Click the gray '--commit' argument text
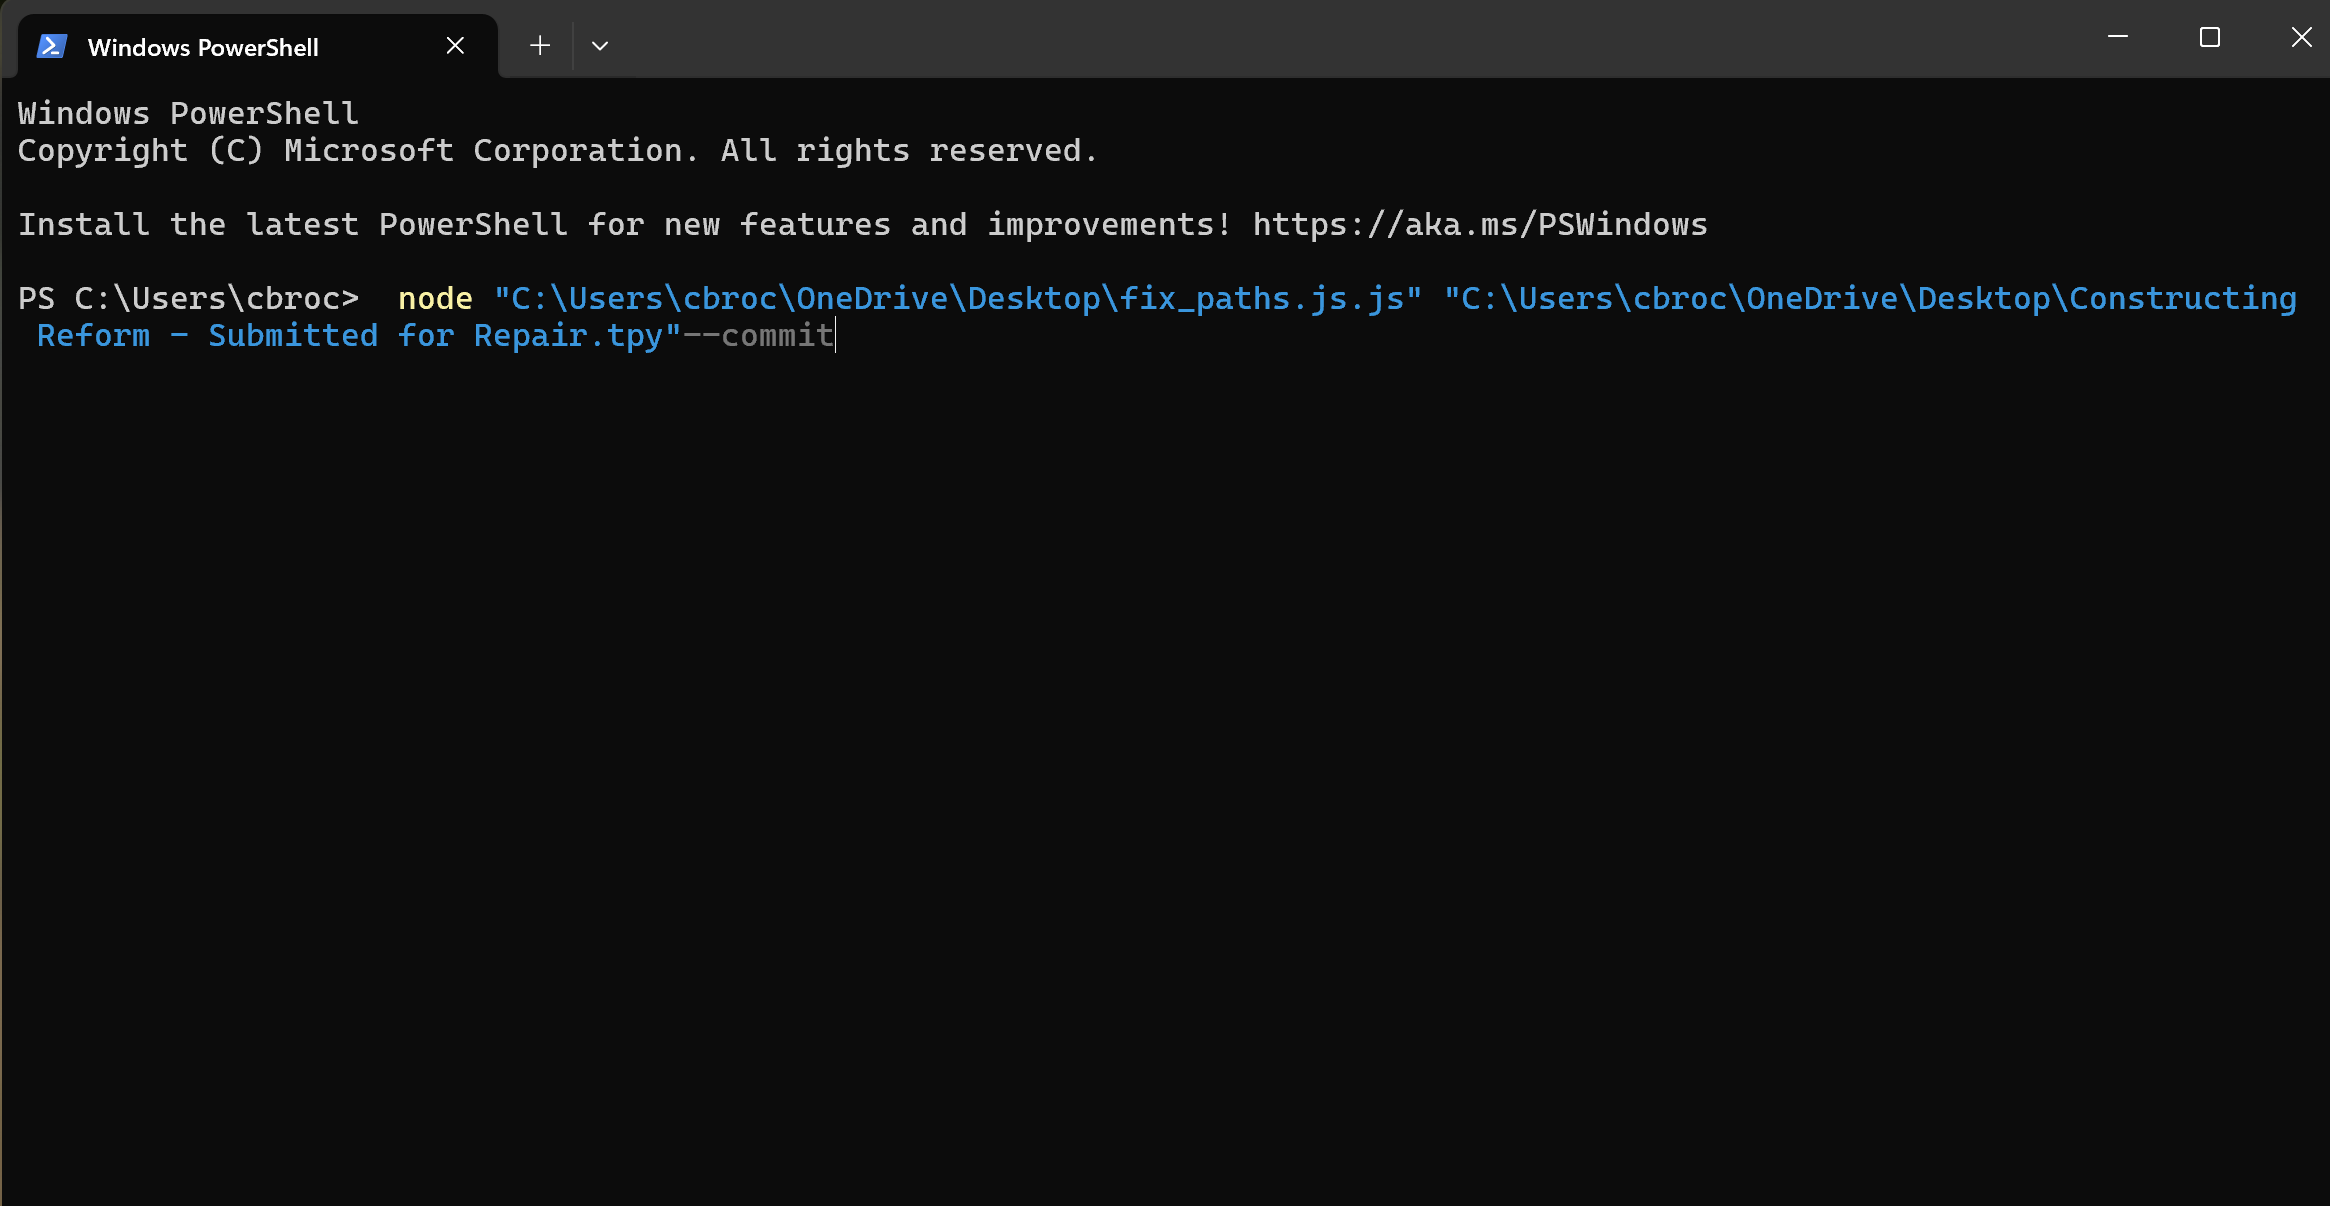The image size is (2330, 1206). pyautogui.click(x=757, y=336)
